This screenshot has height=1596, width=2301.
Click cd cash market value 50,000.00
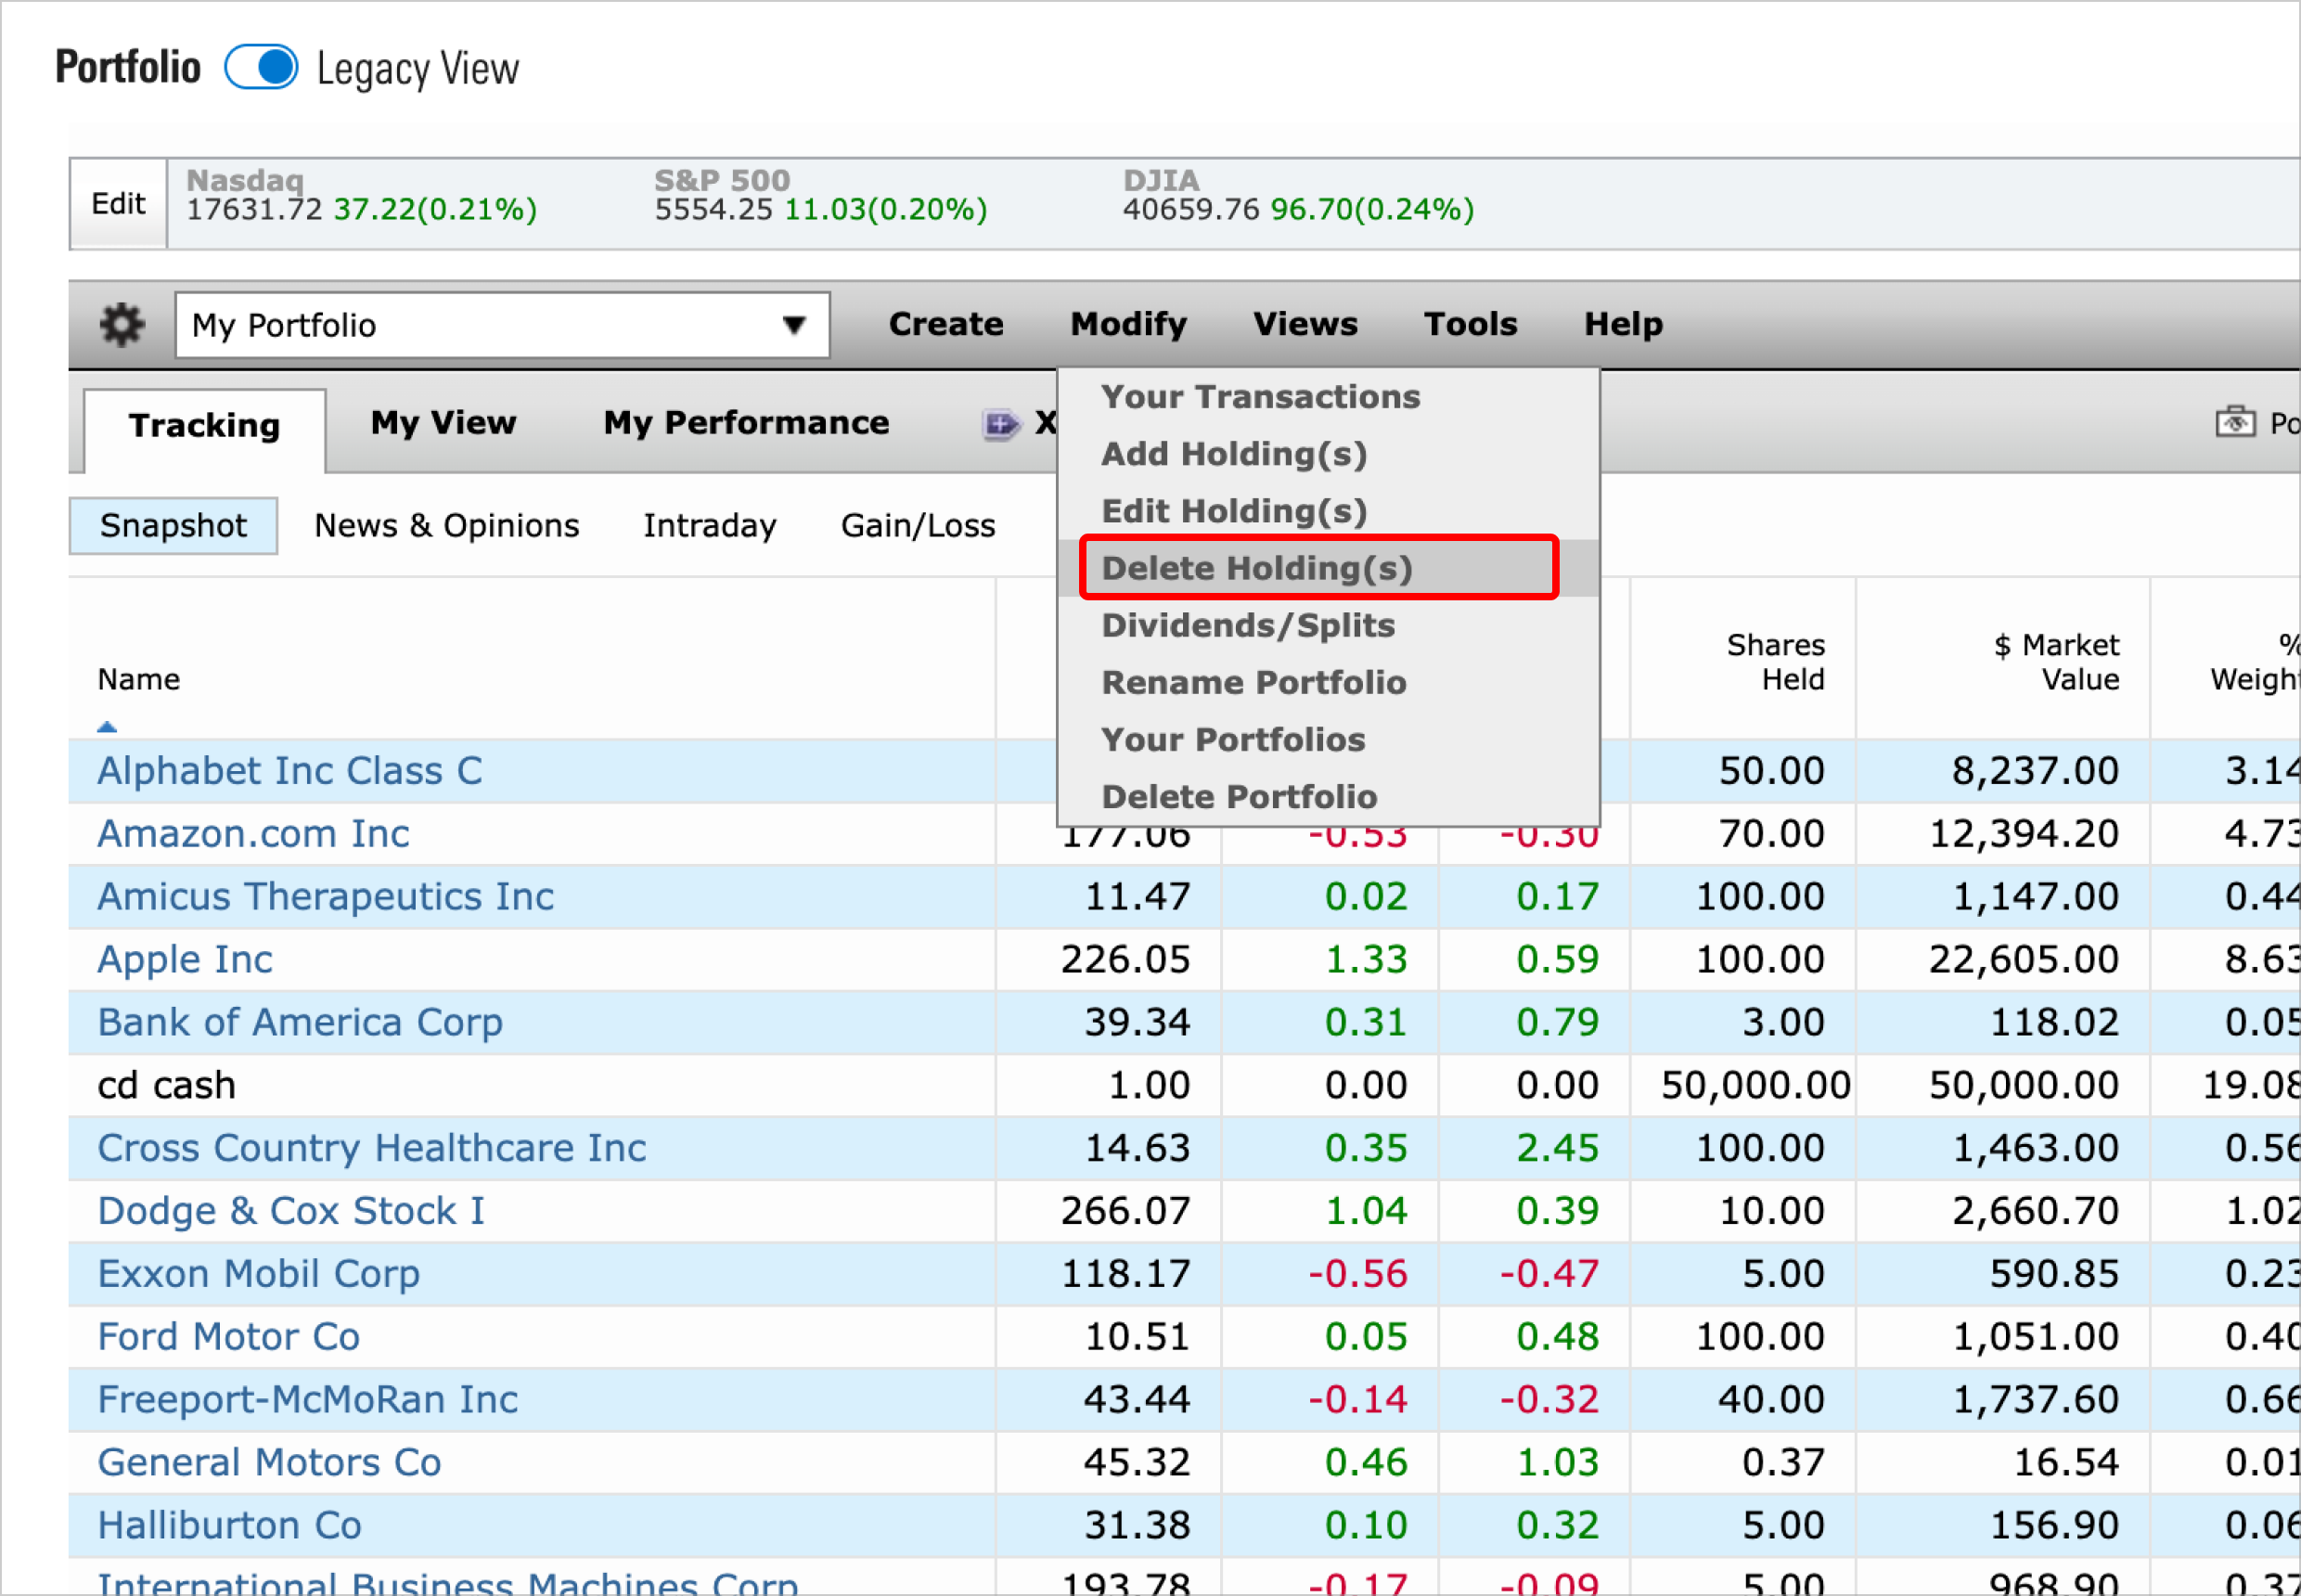2024,1086
